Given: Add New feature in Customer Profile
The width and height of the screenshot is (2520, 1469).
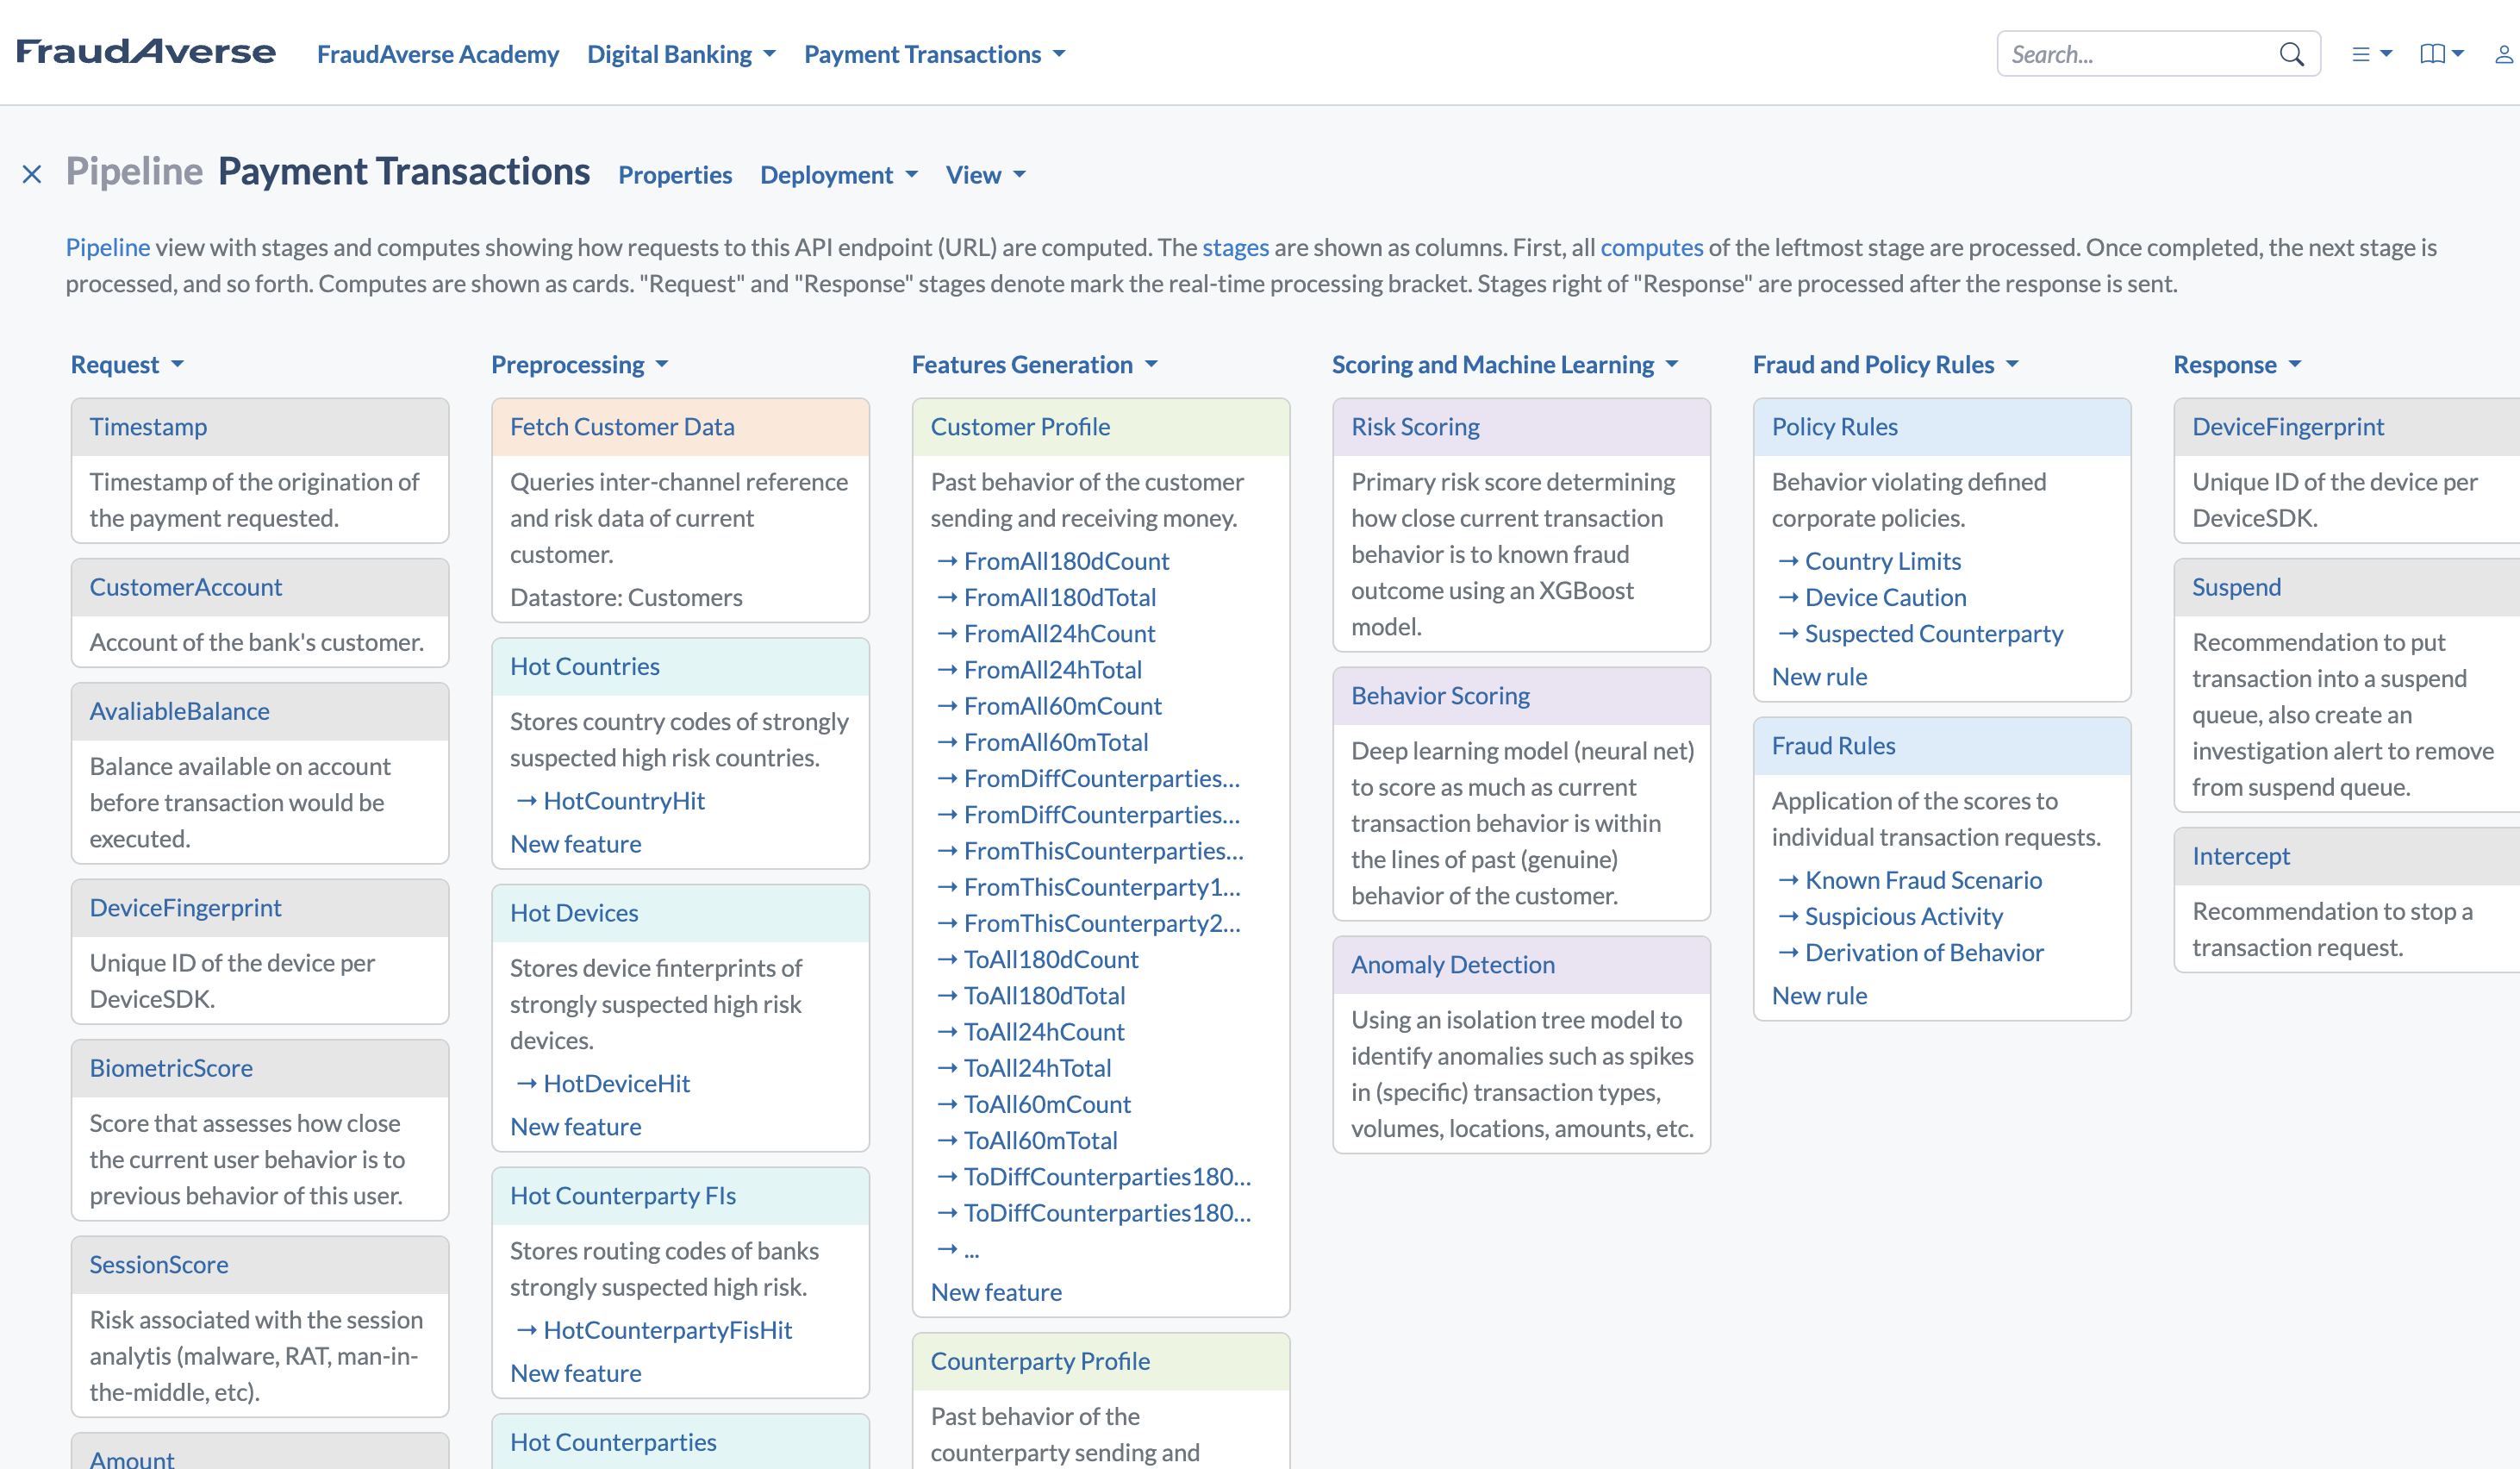Looking at the screenshot, I should point(996,1291).
